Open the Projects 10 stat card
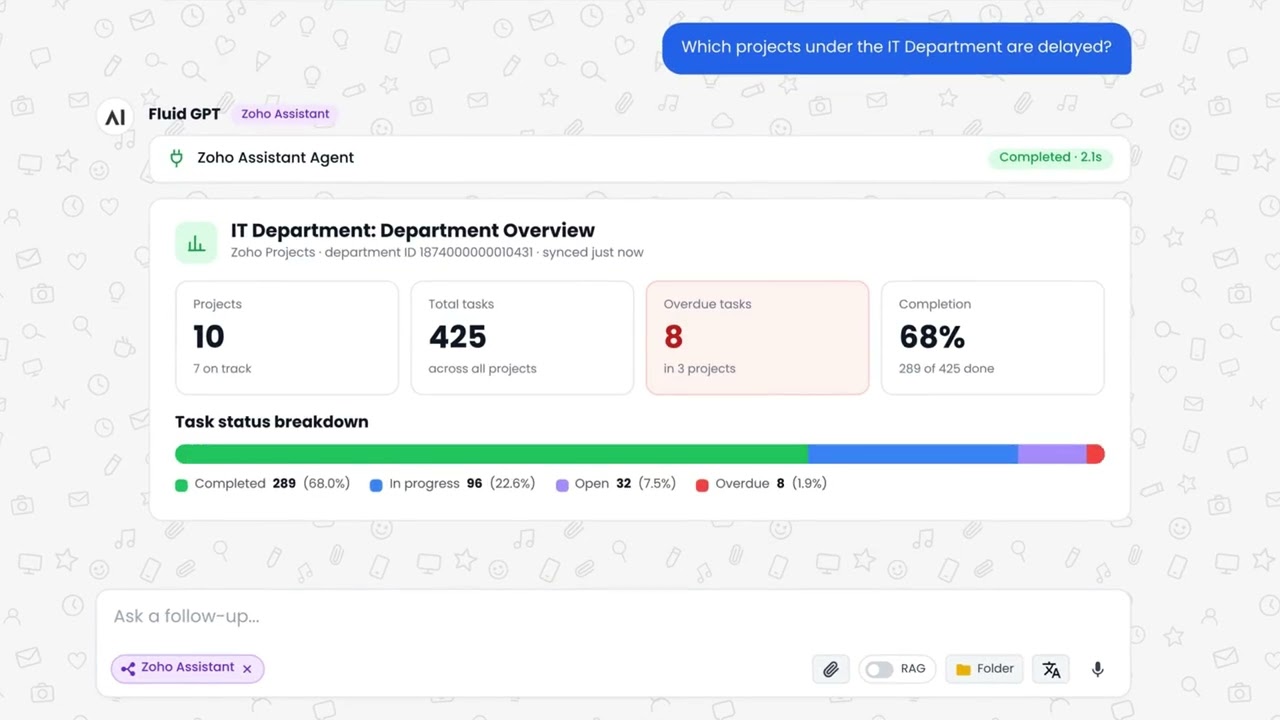 coord(287,338)
